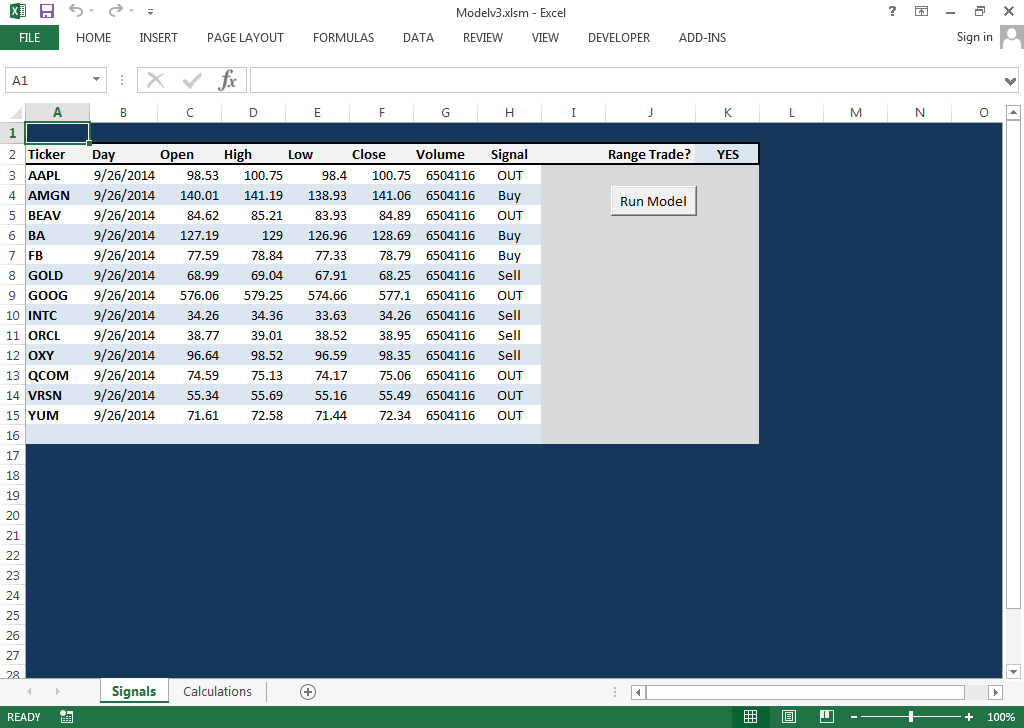Click the Sign in link
The width and height of the screenshot is (1024, 728).
(x=974, y=37)
